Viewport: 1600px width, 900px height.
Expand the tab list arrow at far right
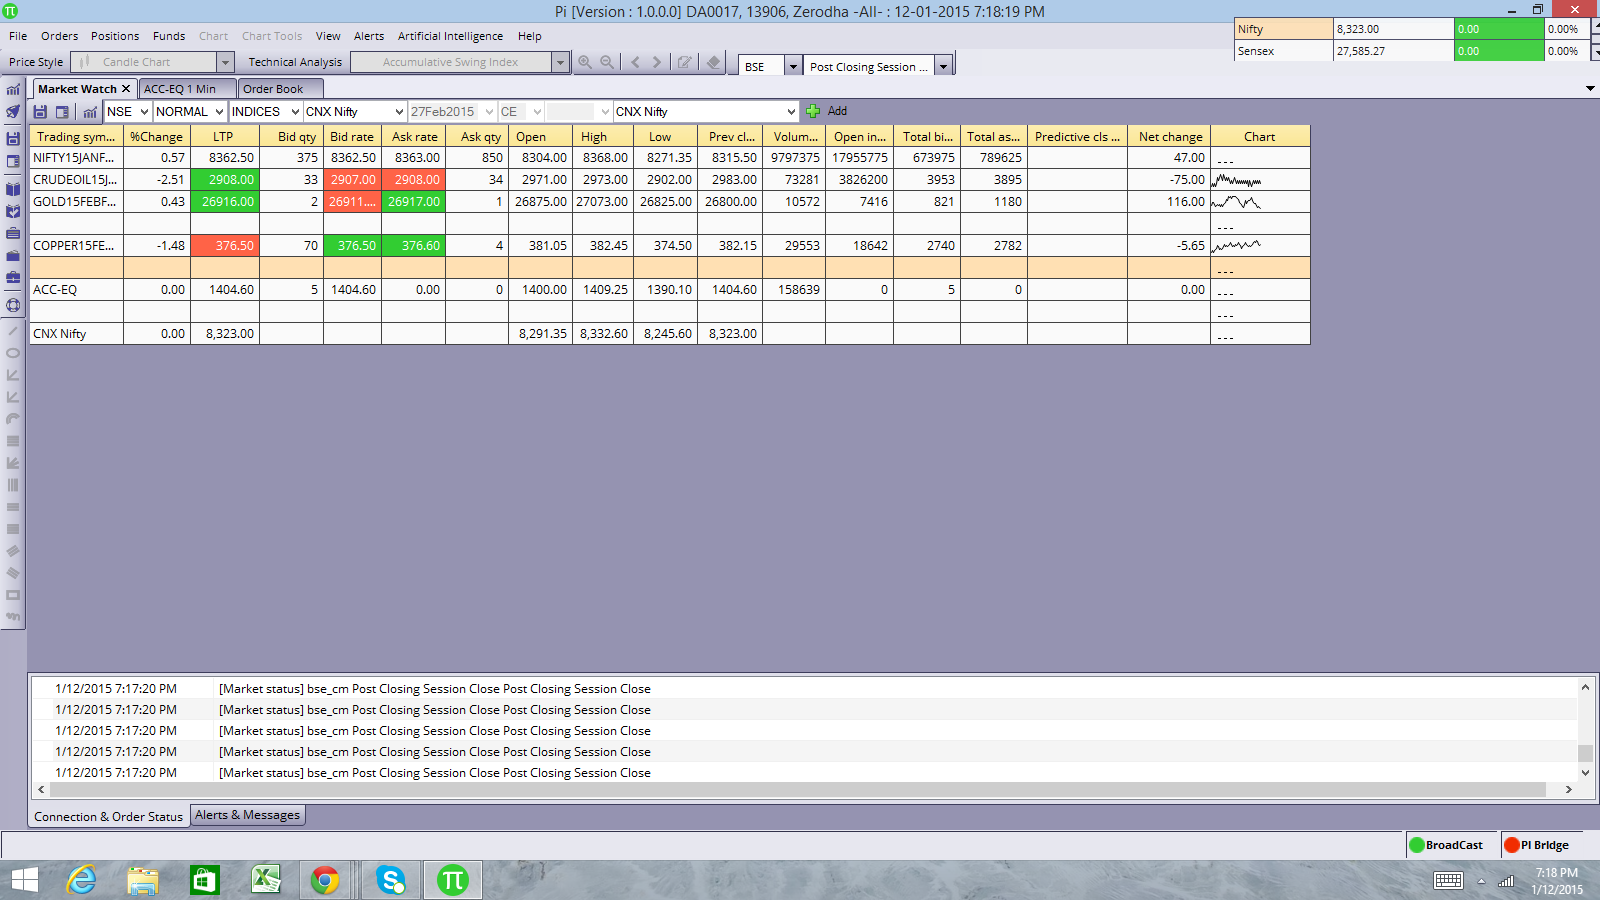point(1590,89)
